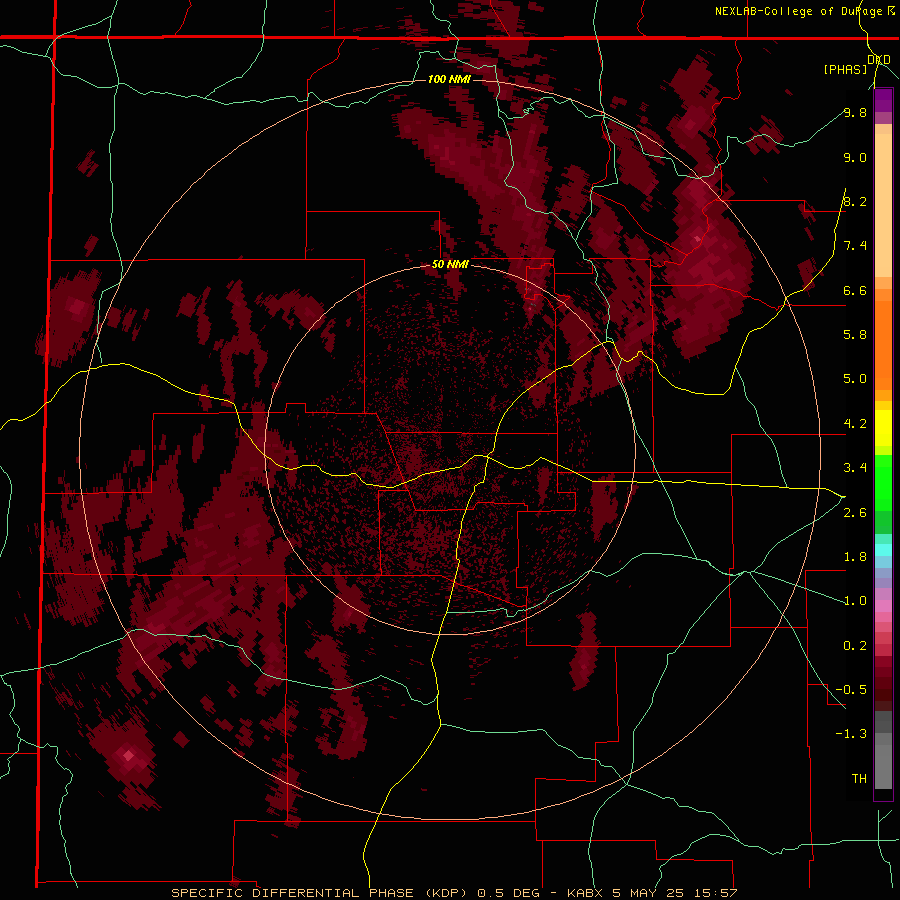Click the bright green color bar segment
The width and height of the screenshot is (900, 900).
(x=883, y=482)
